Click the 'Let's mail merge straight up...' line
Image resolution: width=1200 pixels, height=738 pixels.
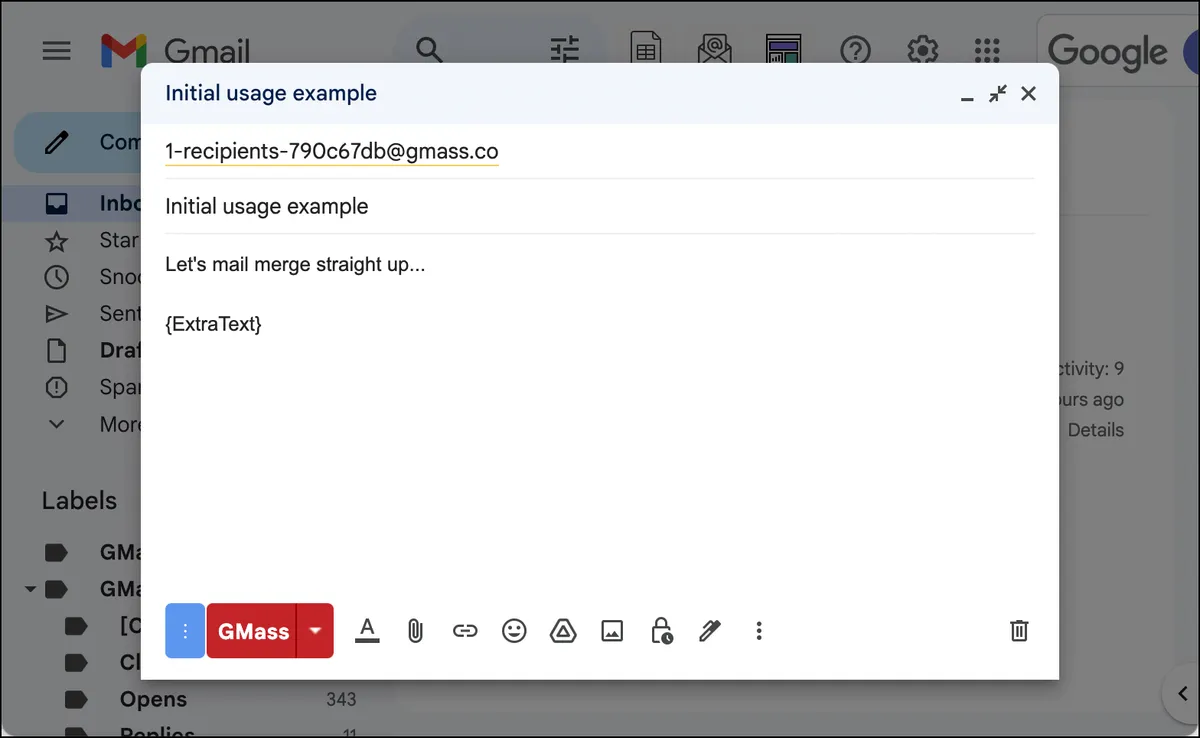(x=295, y=265)
